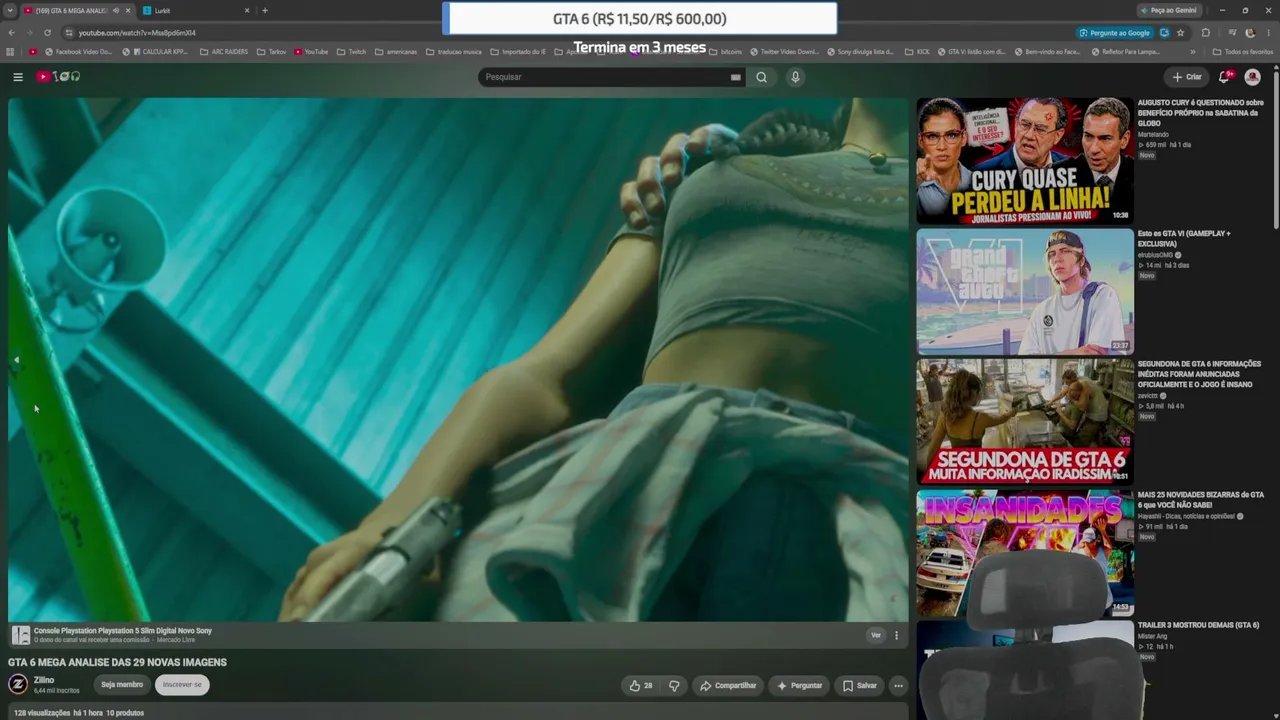
Task: Open the Zilino channel avatar
Action: [18, 685]
